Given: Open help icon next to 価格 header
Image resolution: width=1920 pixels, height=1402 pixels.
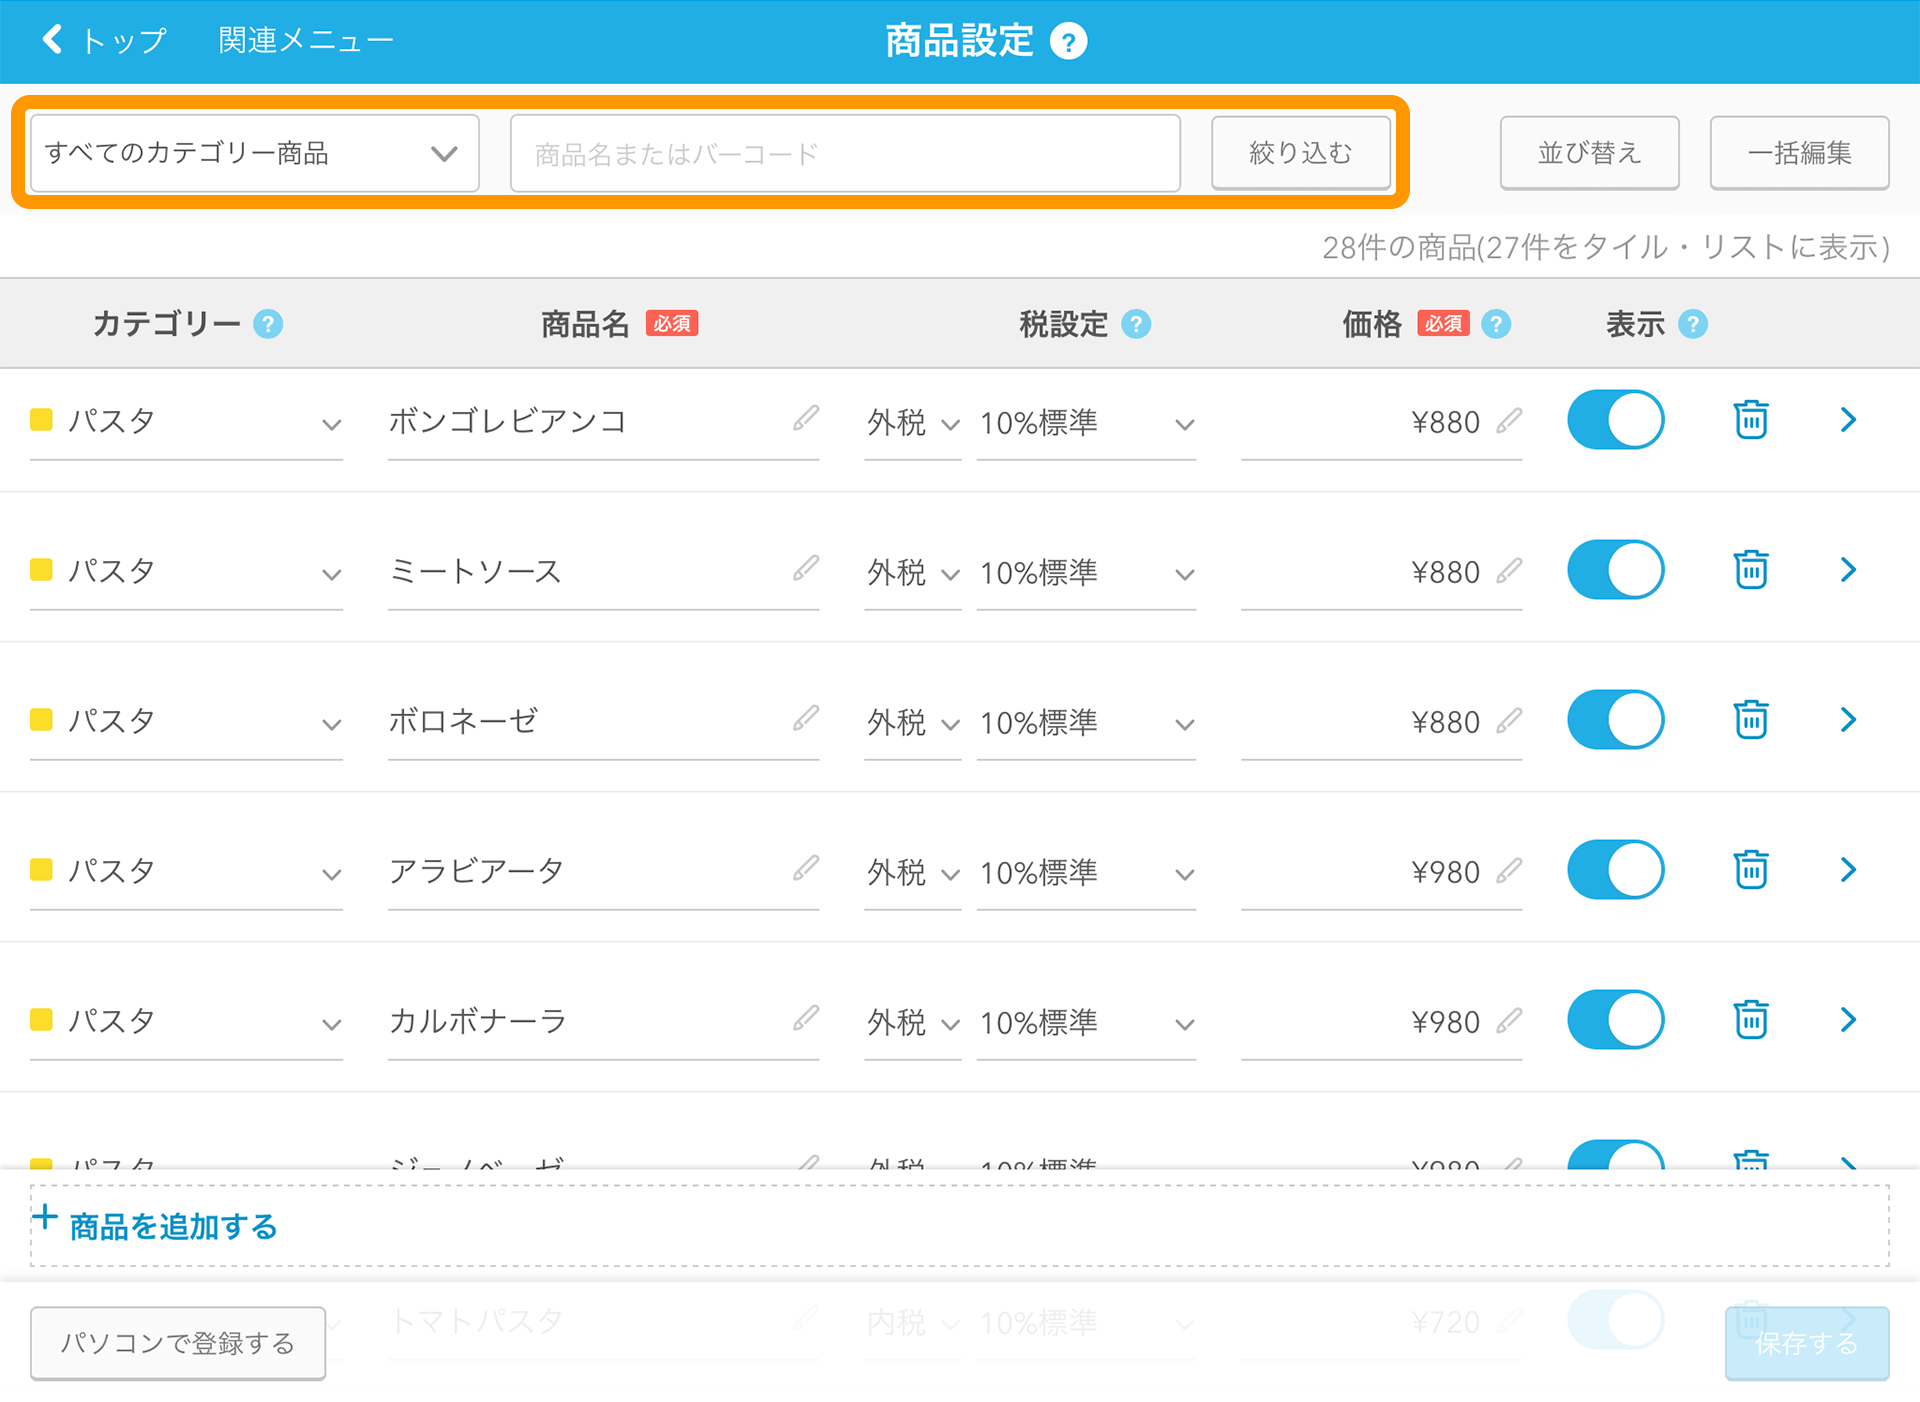Looking at the screenshot, I should pos(1496,324).
